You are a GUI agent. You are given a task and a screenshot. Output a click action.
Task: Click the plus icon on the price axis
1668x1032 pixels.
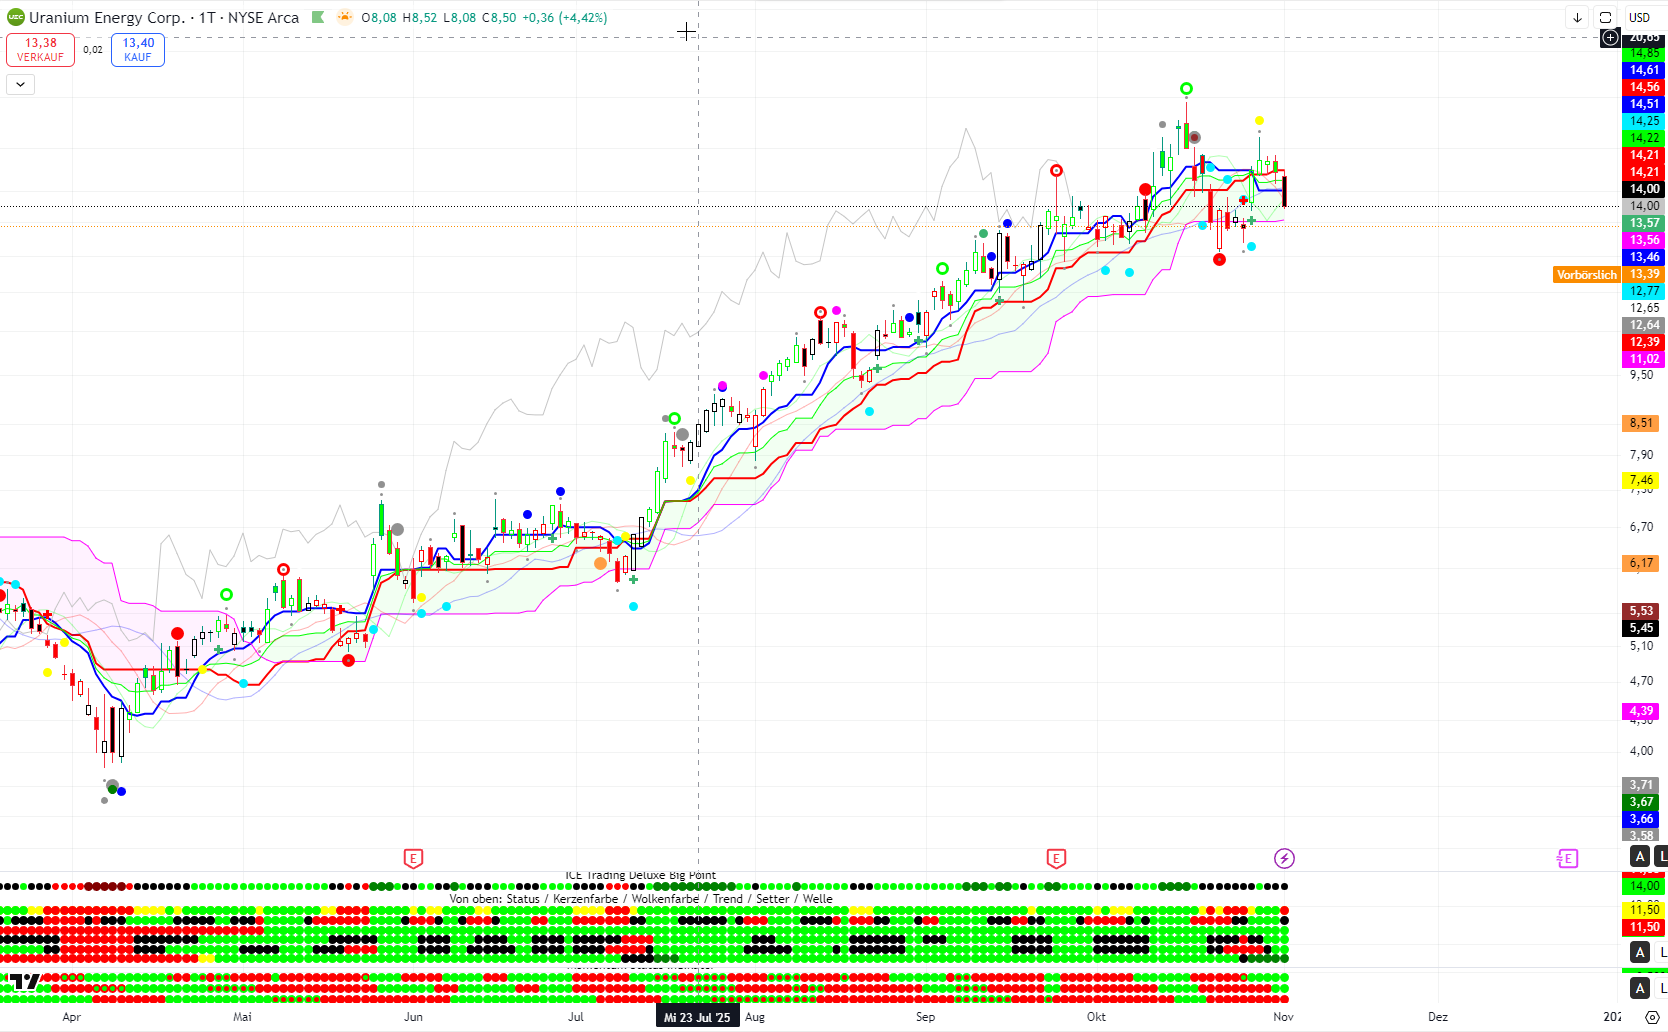click(1610, 38)
